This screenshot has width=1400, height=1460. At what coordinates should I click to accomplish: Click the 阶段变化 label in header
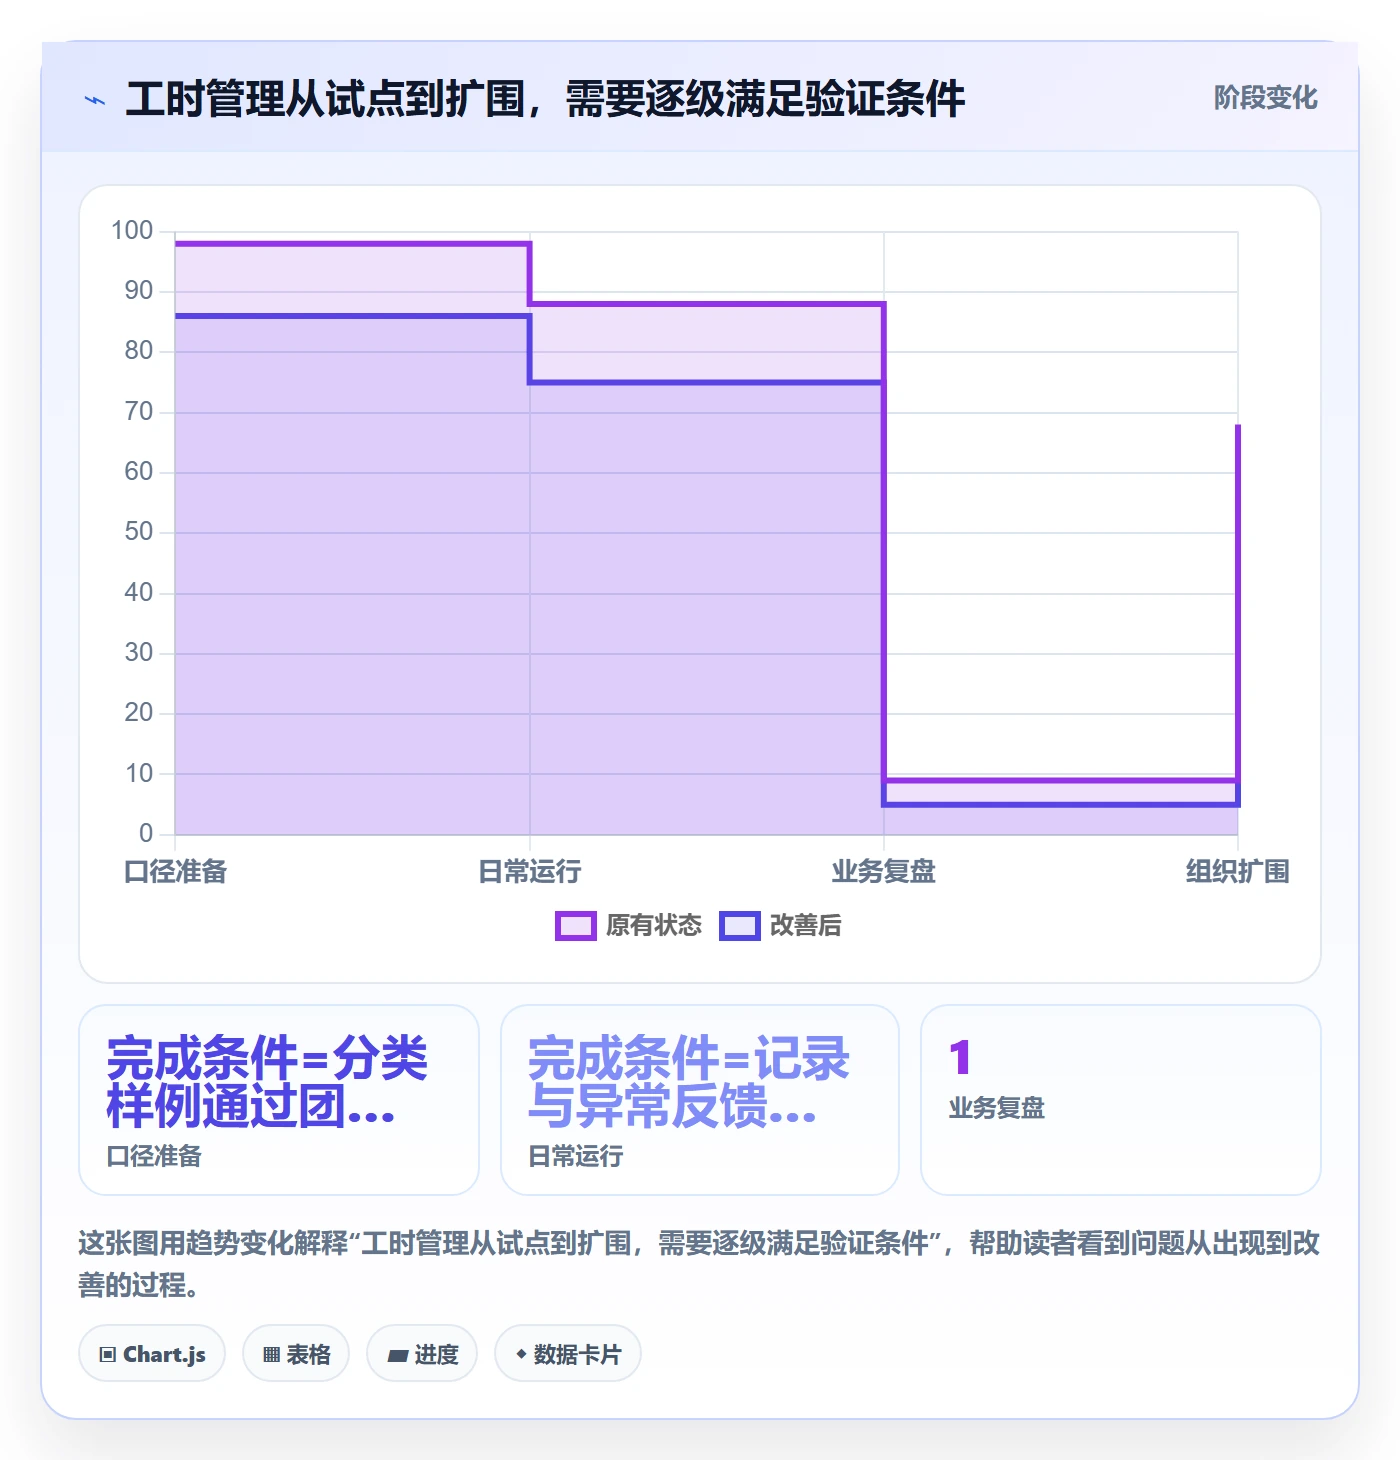1265,98
